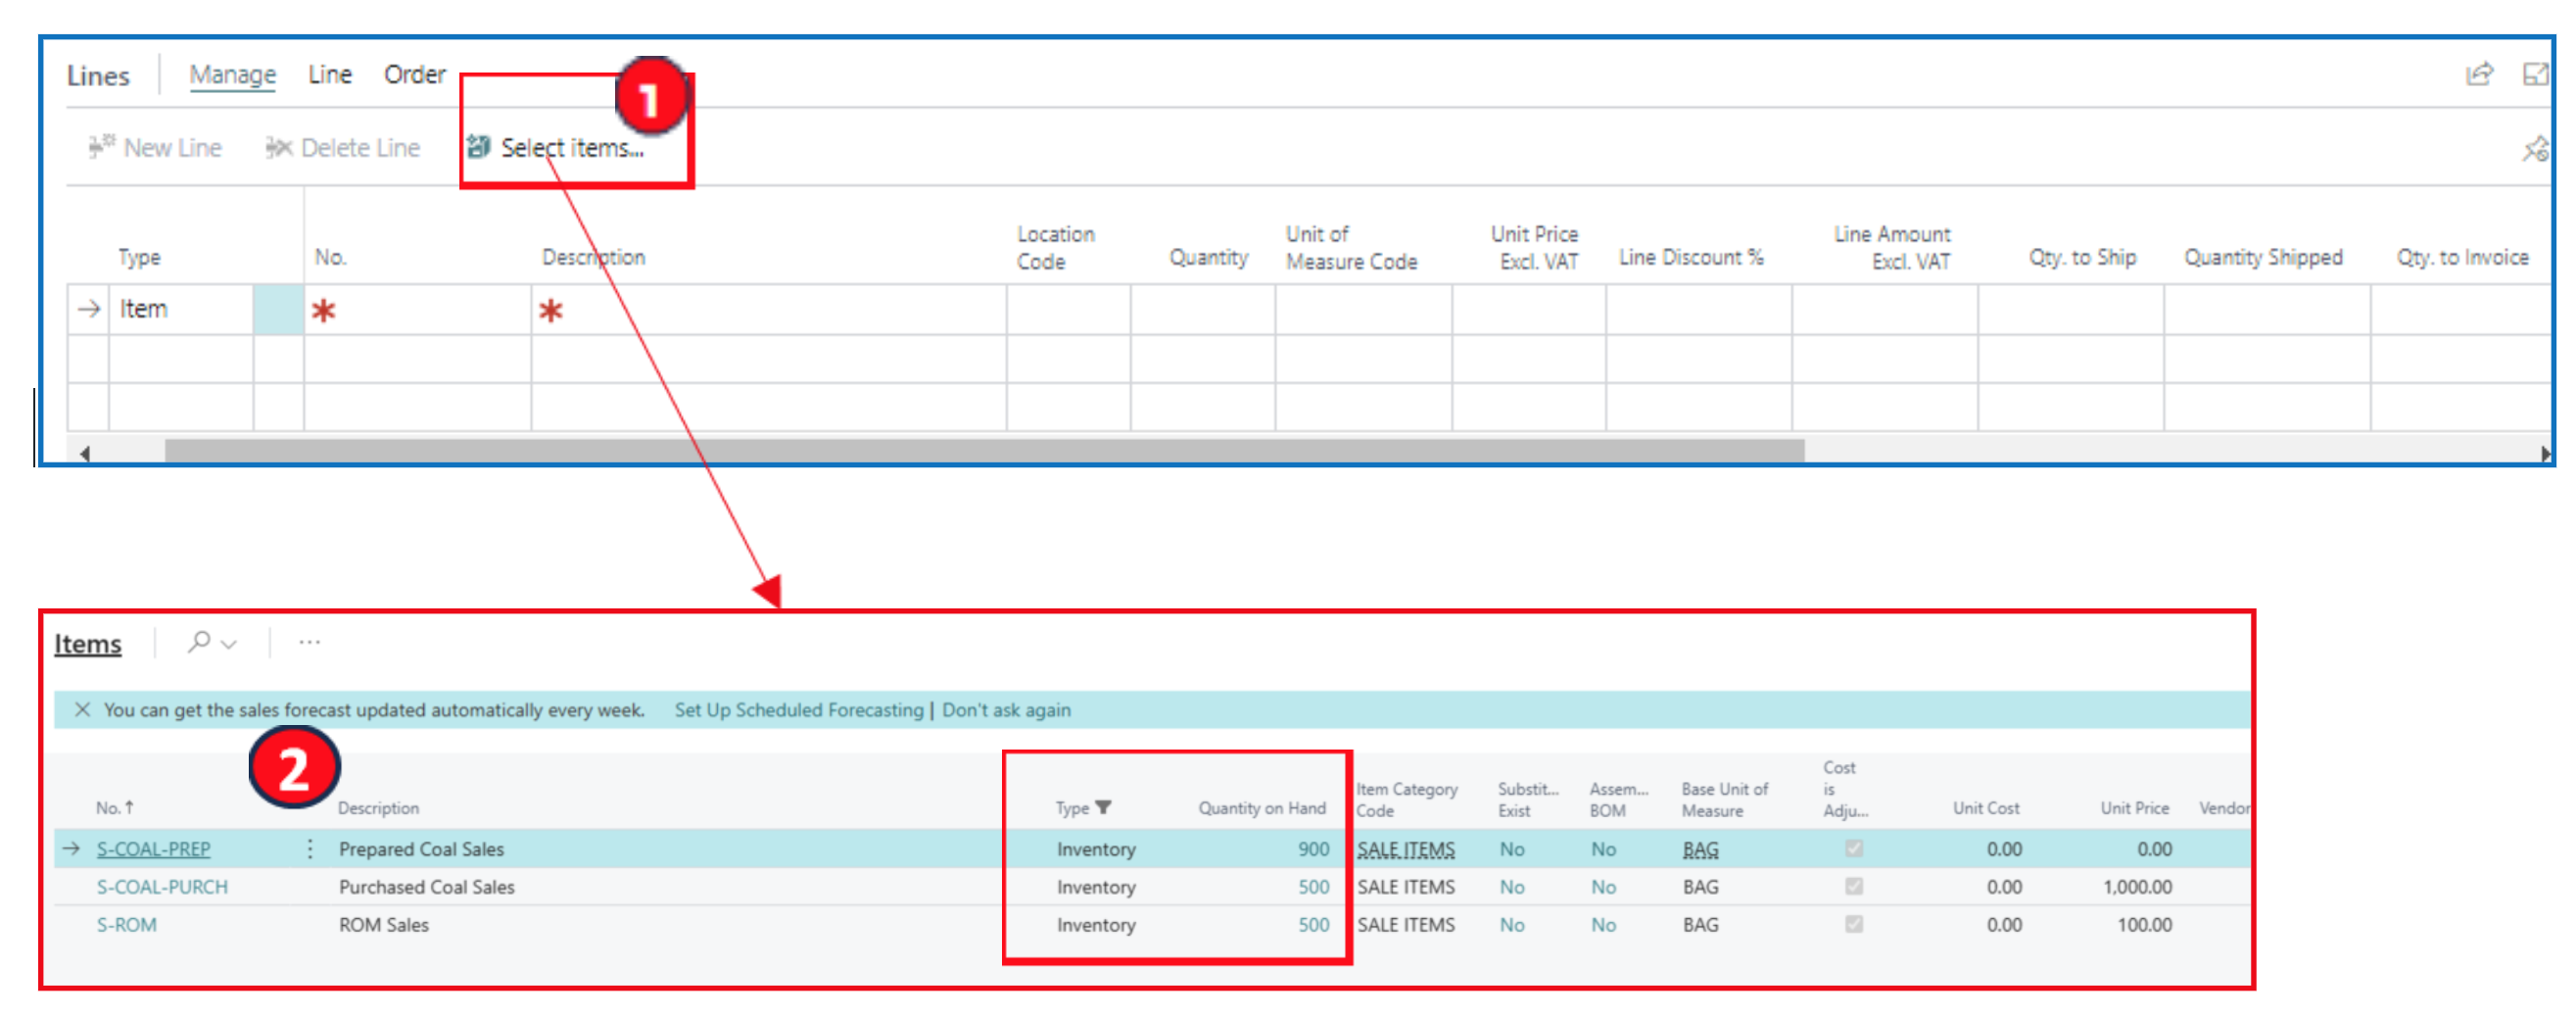Toggle Cost is Adjusted checkbox for S-ROM

point(1853,924)
